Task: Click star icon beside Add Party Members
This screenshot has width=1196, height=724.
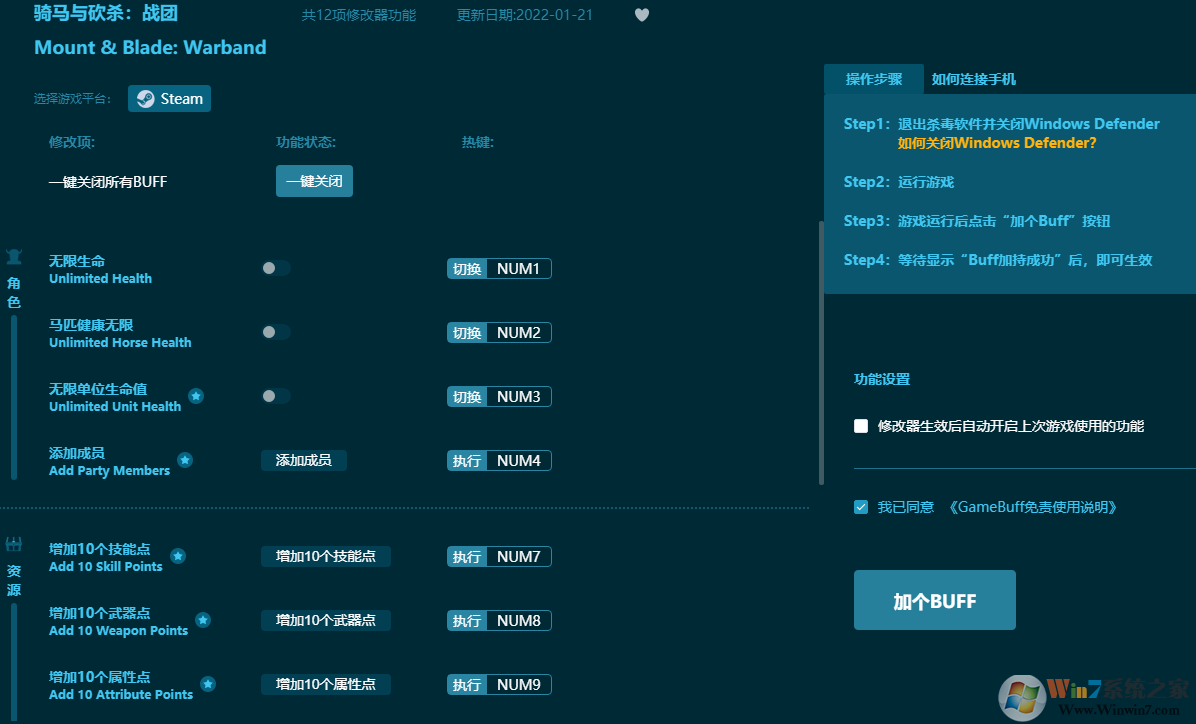Action: [x=185, y=460]
